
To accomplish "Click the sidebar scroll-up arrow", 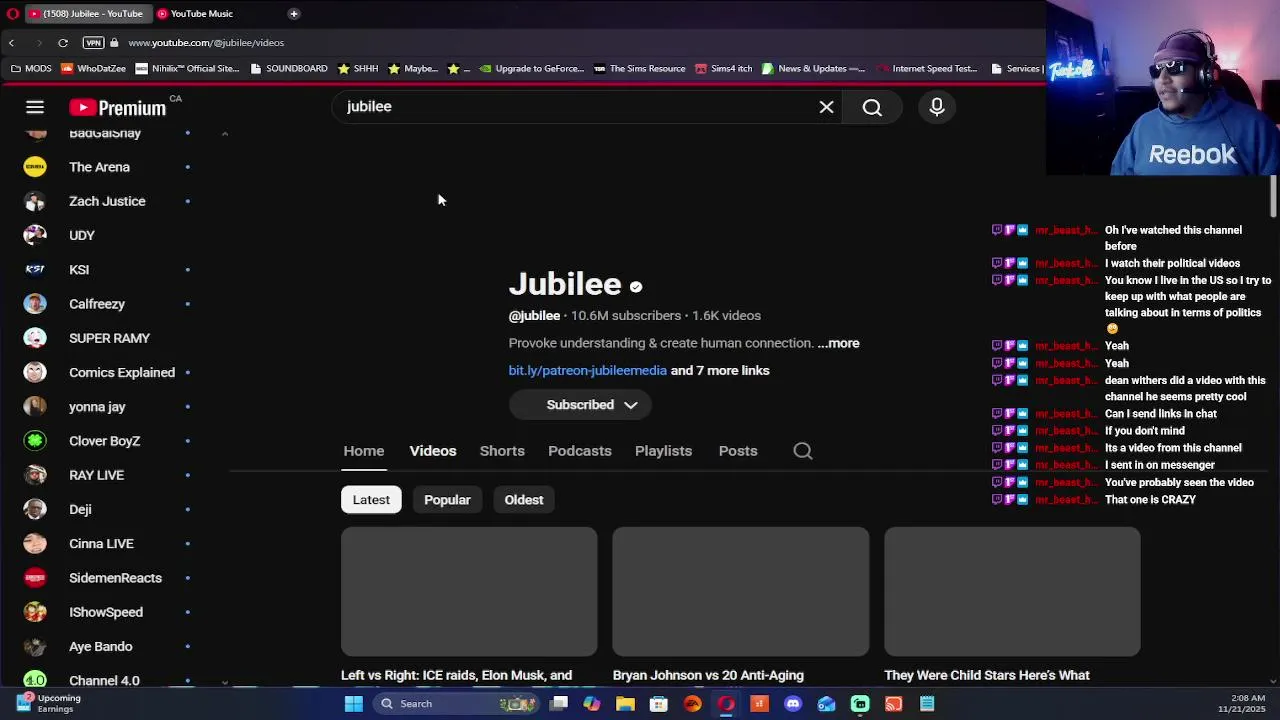I will pos(224,134).
